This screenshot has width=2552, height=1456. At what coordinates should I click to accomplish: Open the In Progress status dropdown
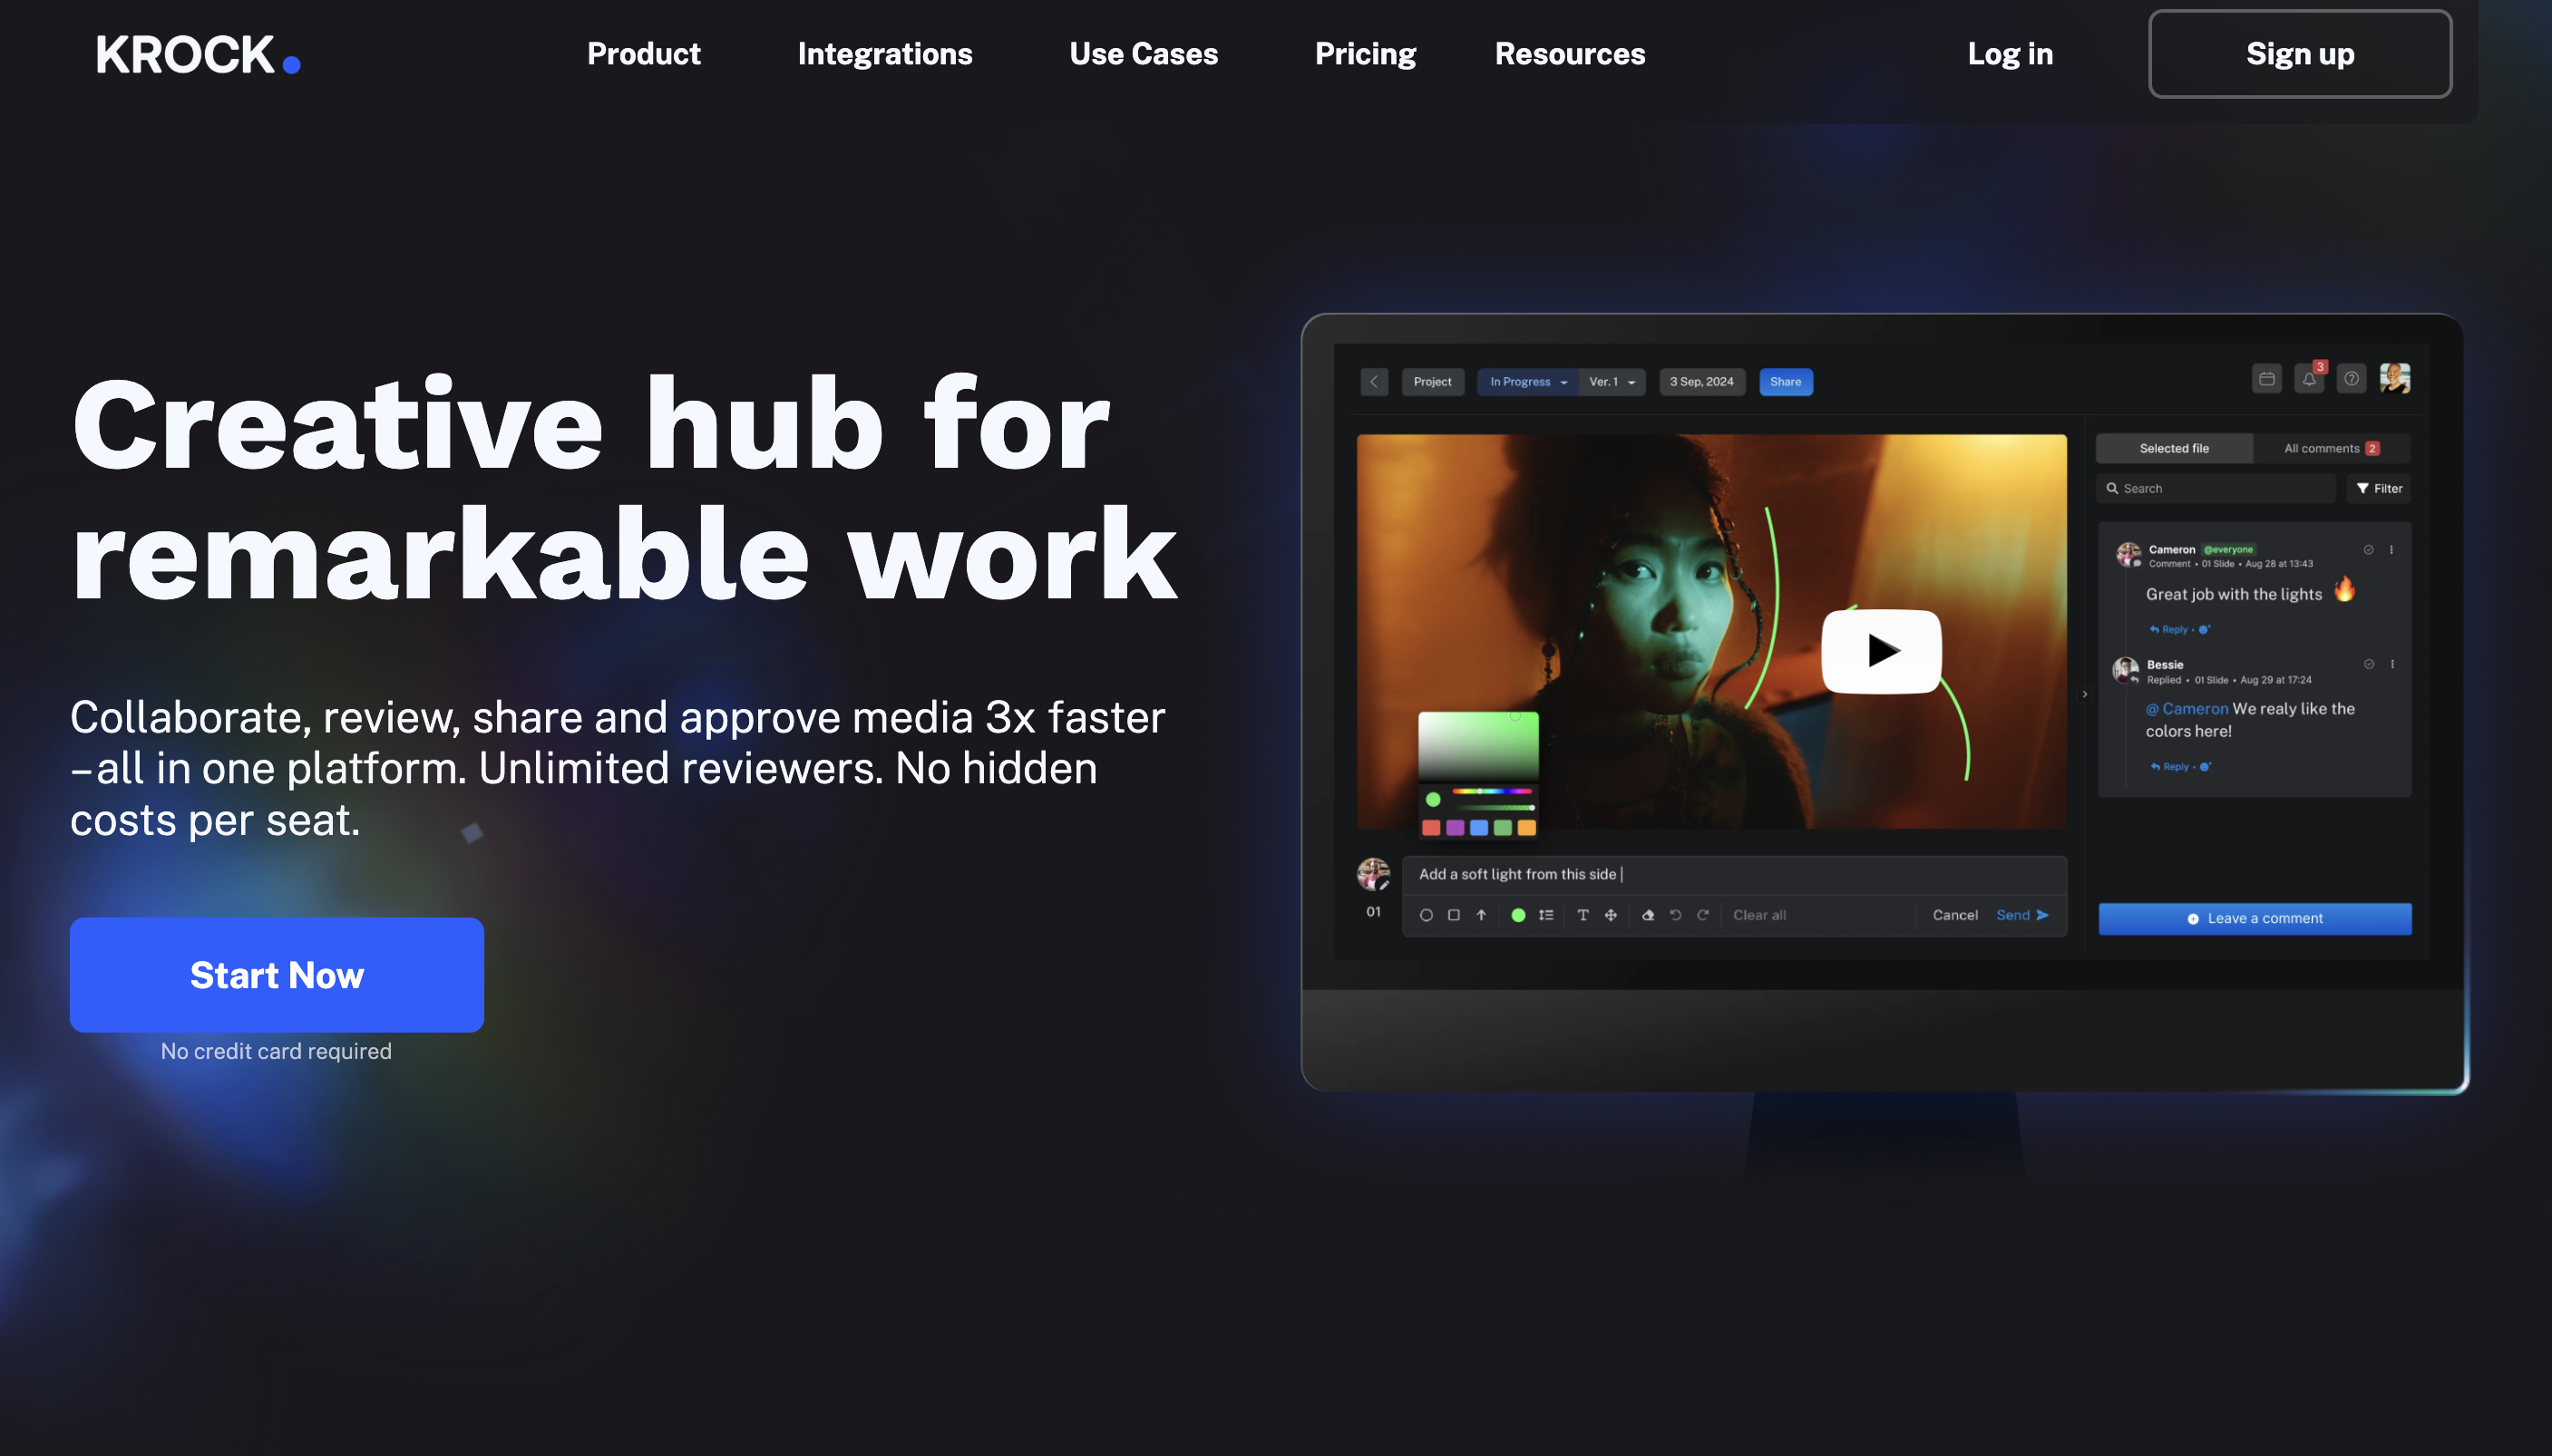[1527, 382]
